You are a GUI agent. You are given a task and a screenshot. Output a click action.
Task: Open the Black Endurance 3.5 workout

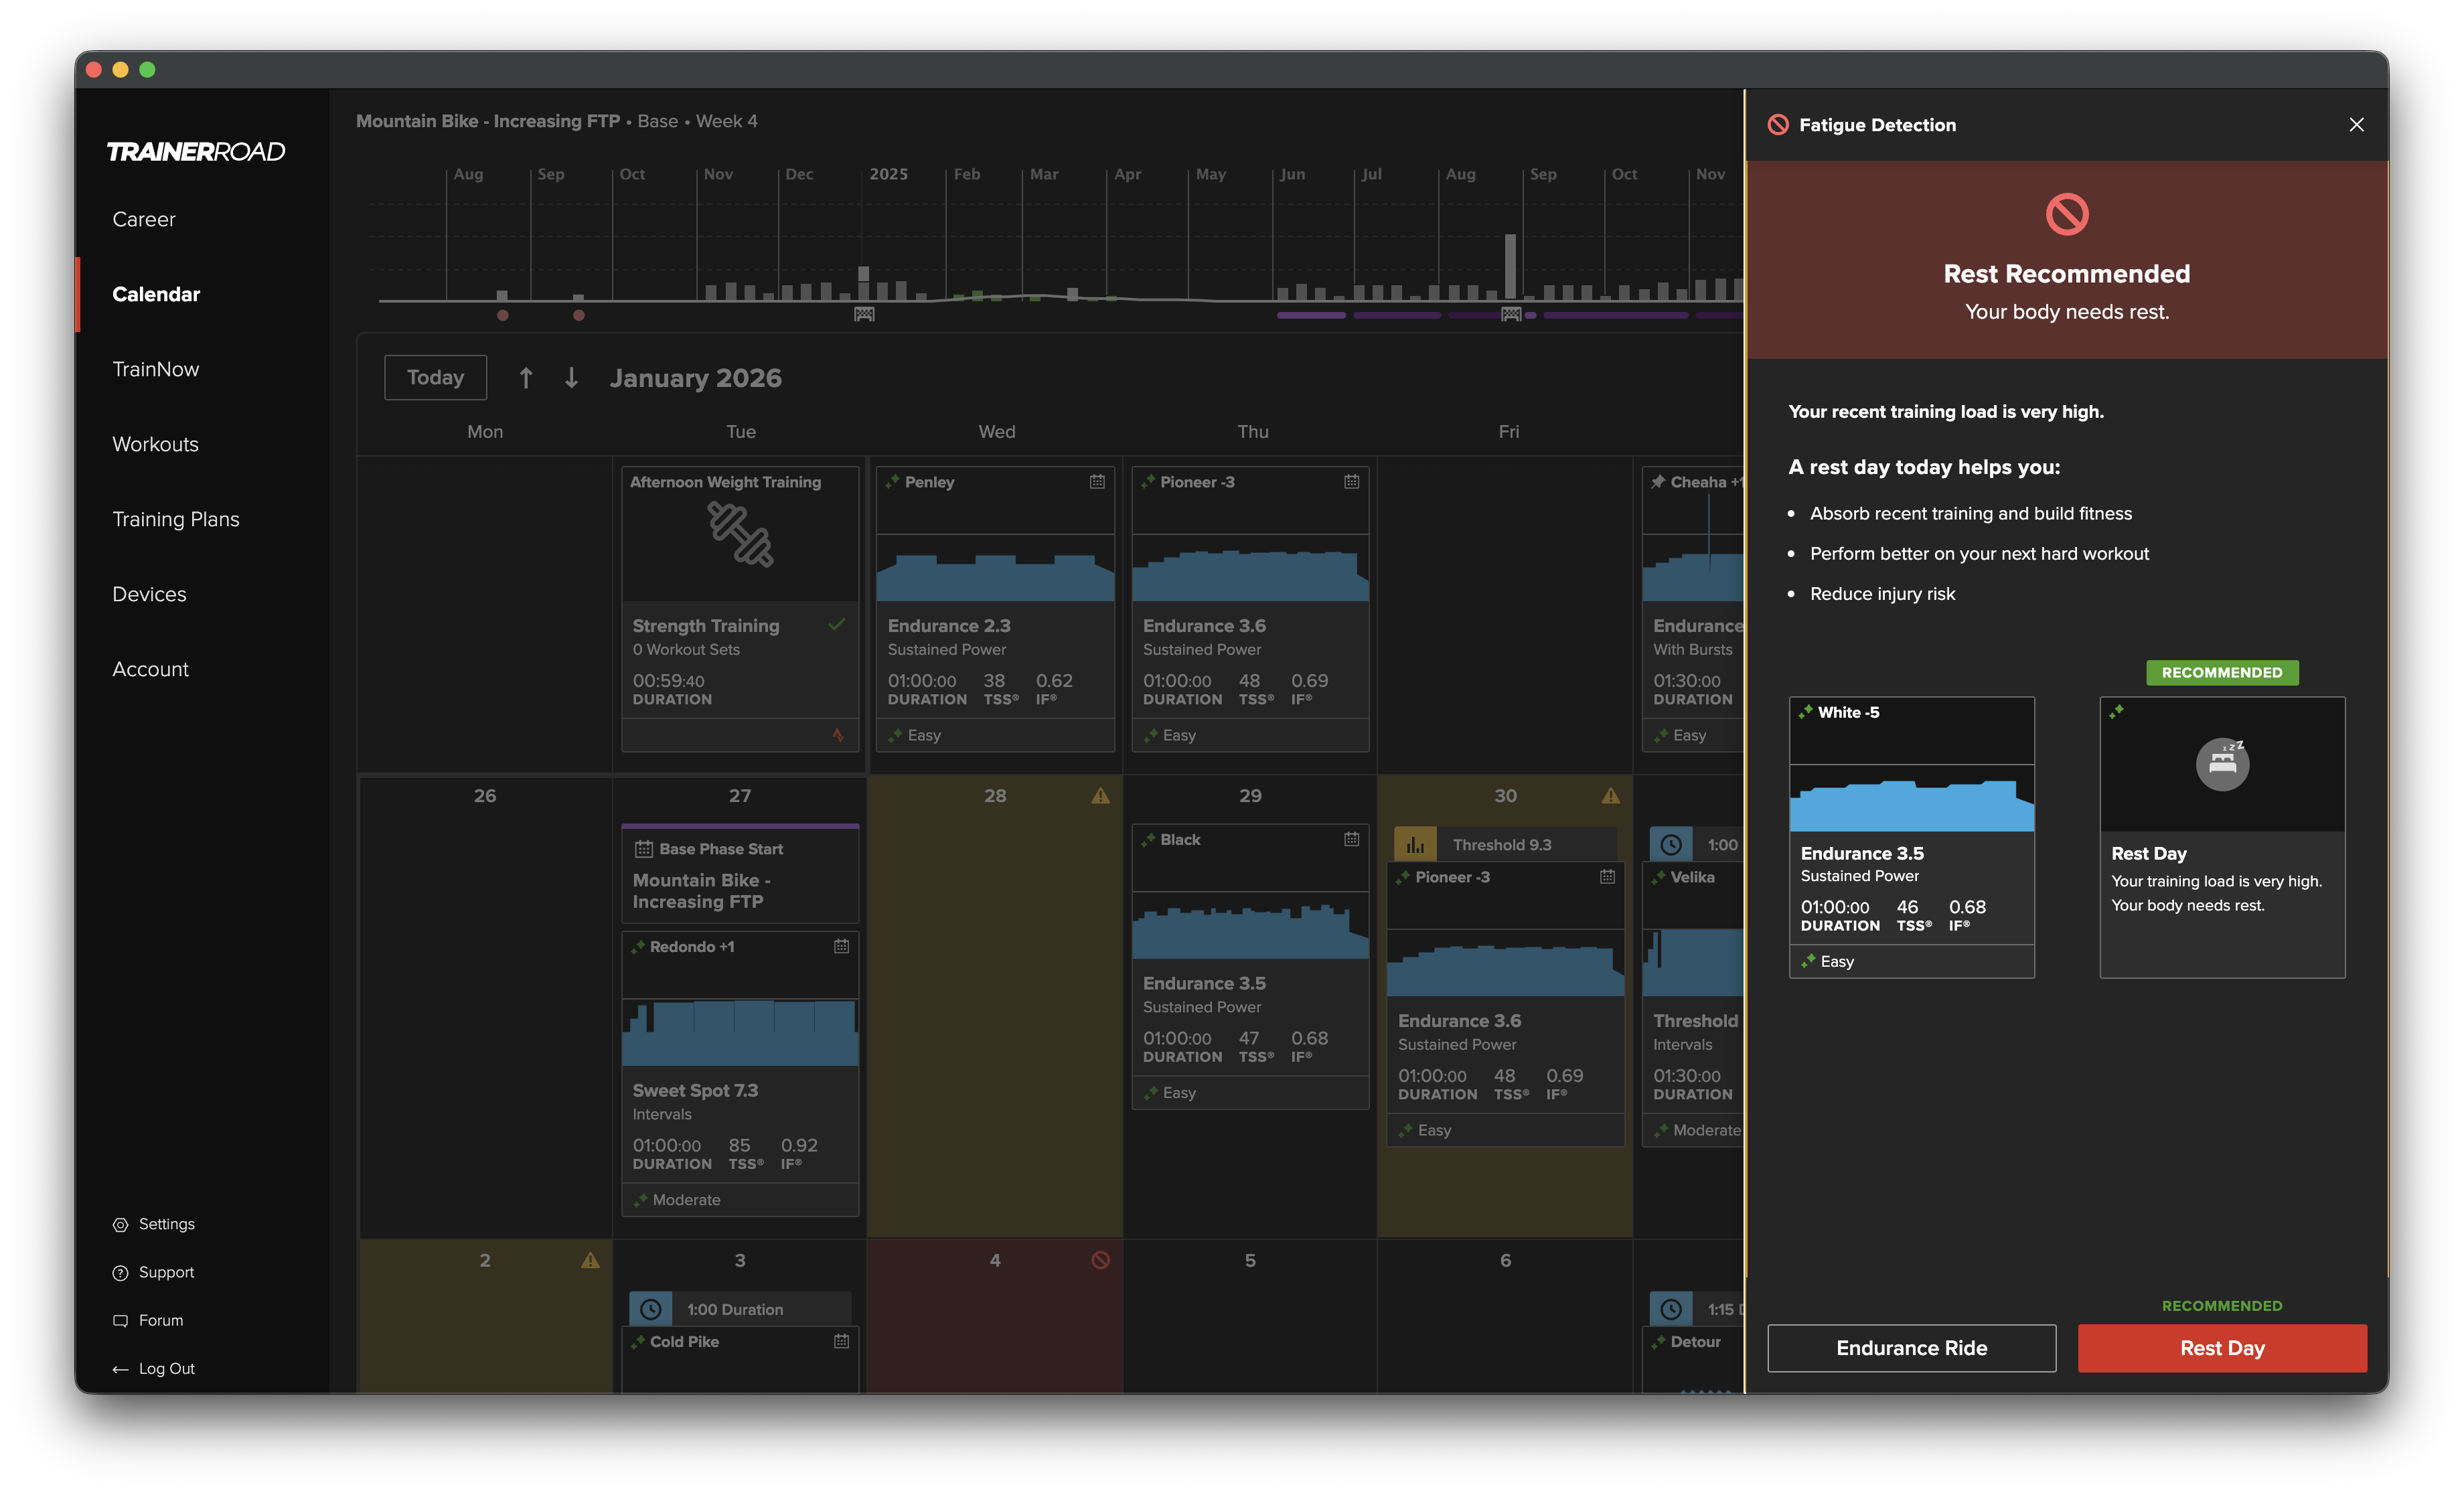tap(1250, 966)
